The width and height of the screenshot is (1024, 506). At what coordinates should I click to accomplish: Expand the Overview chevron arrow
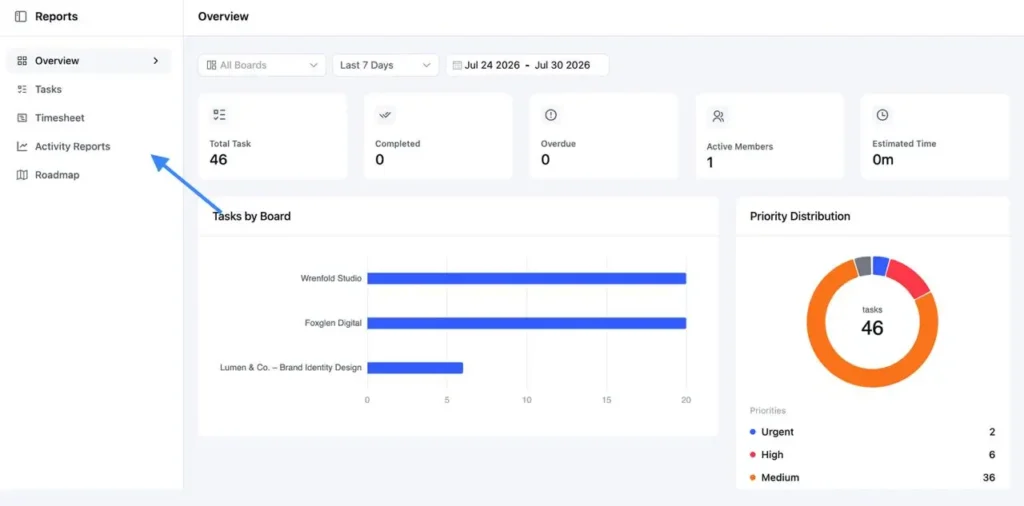coord(155,61)
